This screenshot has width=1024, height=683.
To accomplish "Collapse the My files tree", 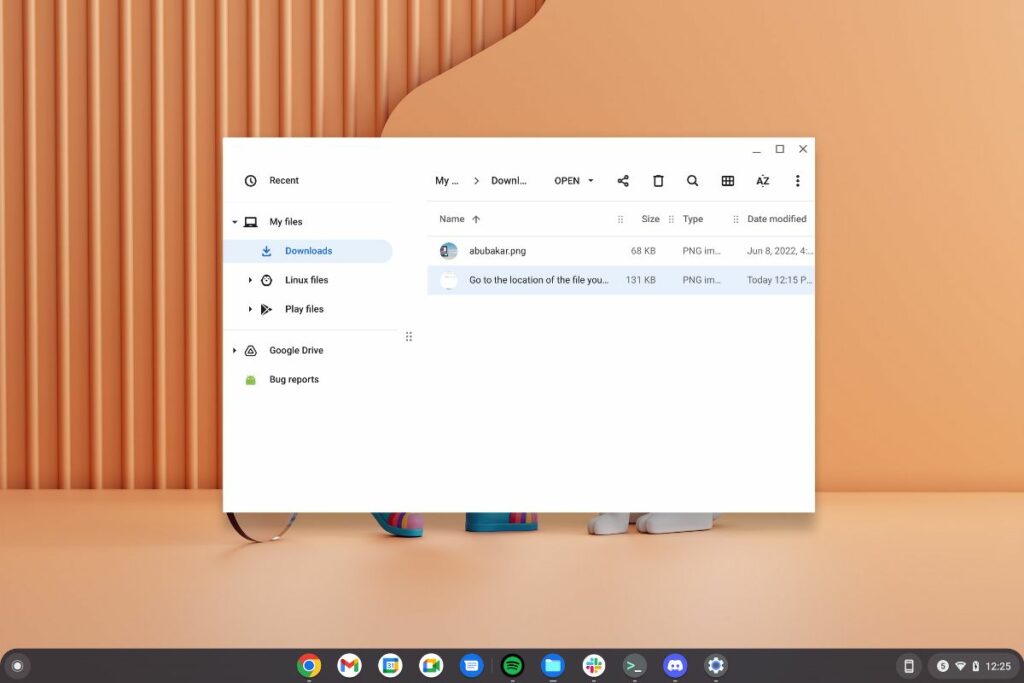I will [235, 222].
